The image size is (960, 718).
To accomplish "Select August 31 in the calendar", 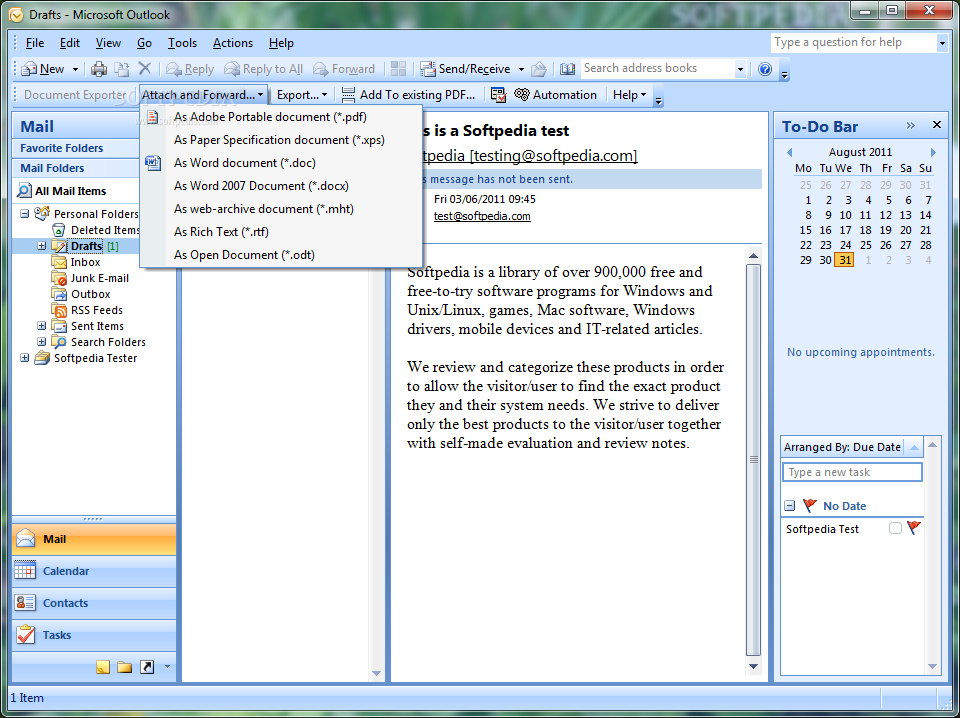I will point(845,260).
